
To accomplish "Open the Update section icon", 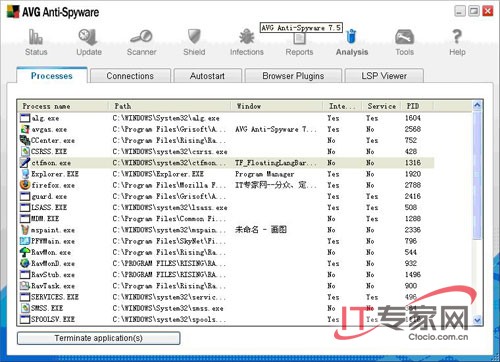I will (x=88, y=37).
